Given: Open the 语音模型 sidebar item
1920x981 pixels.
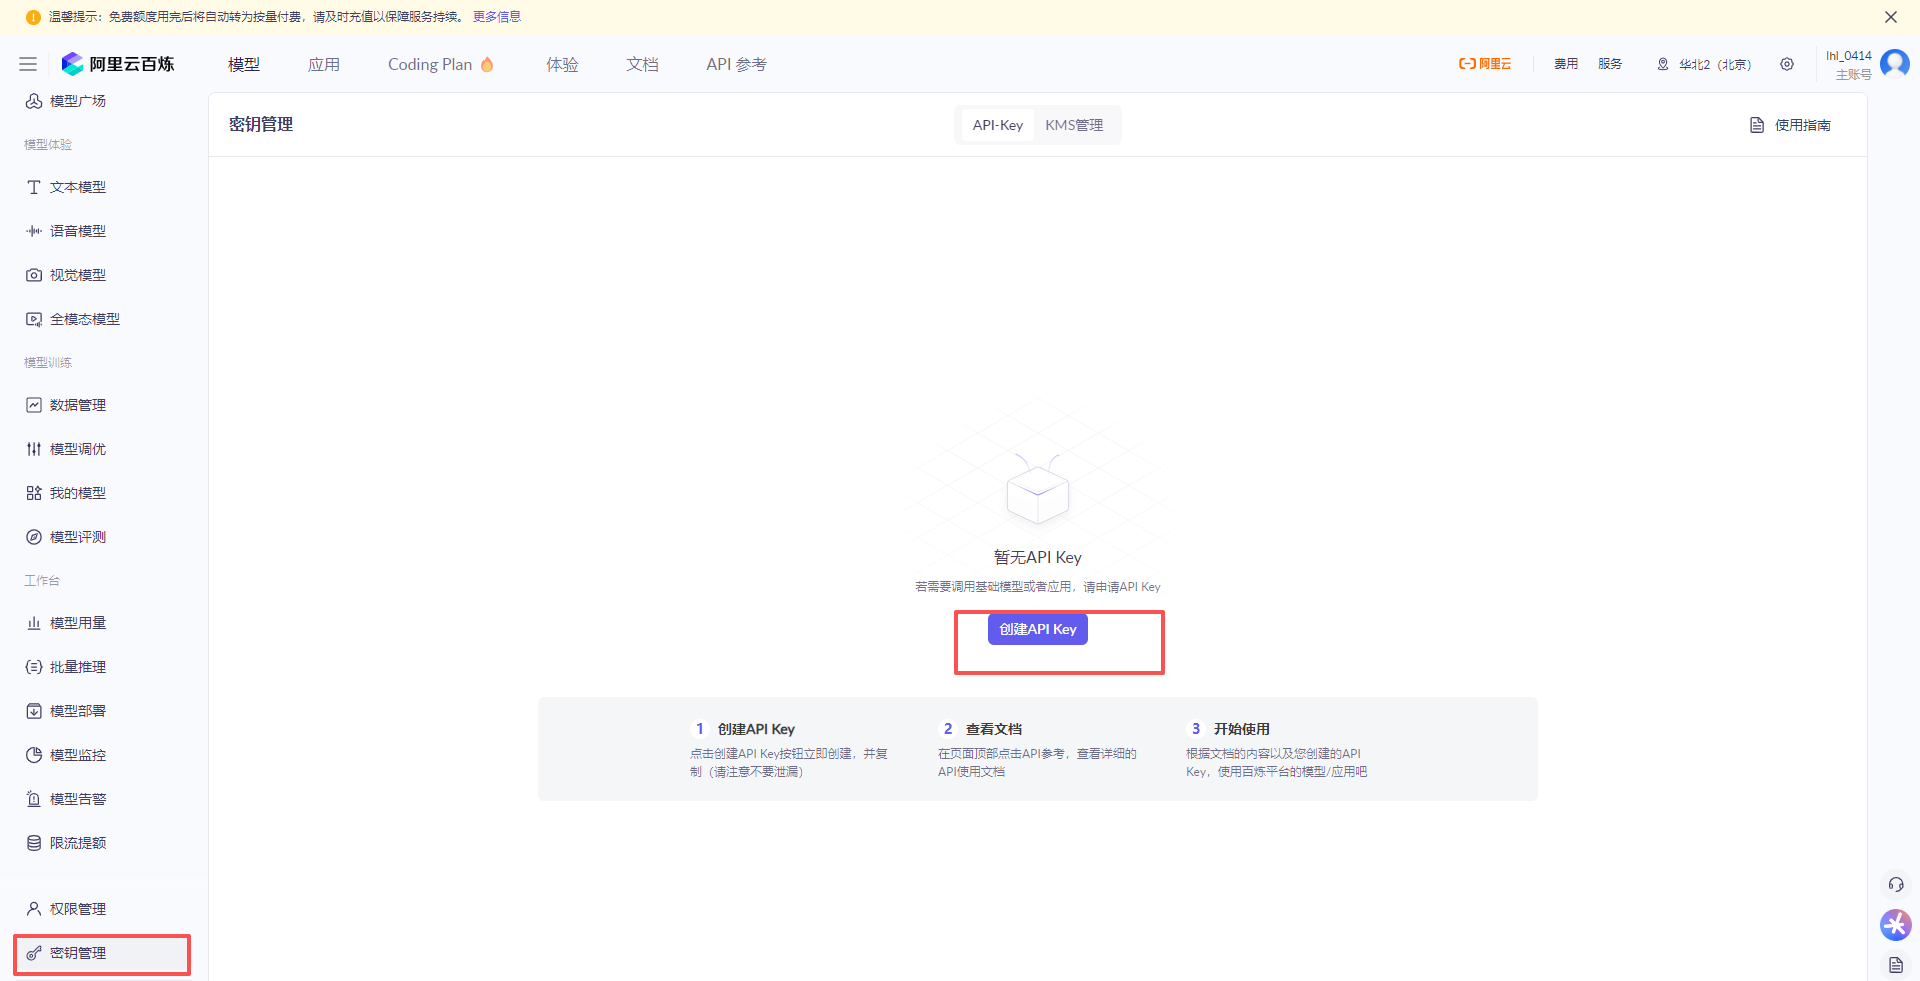Looking at the screenshot, I should 66,231.
